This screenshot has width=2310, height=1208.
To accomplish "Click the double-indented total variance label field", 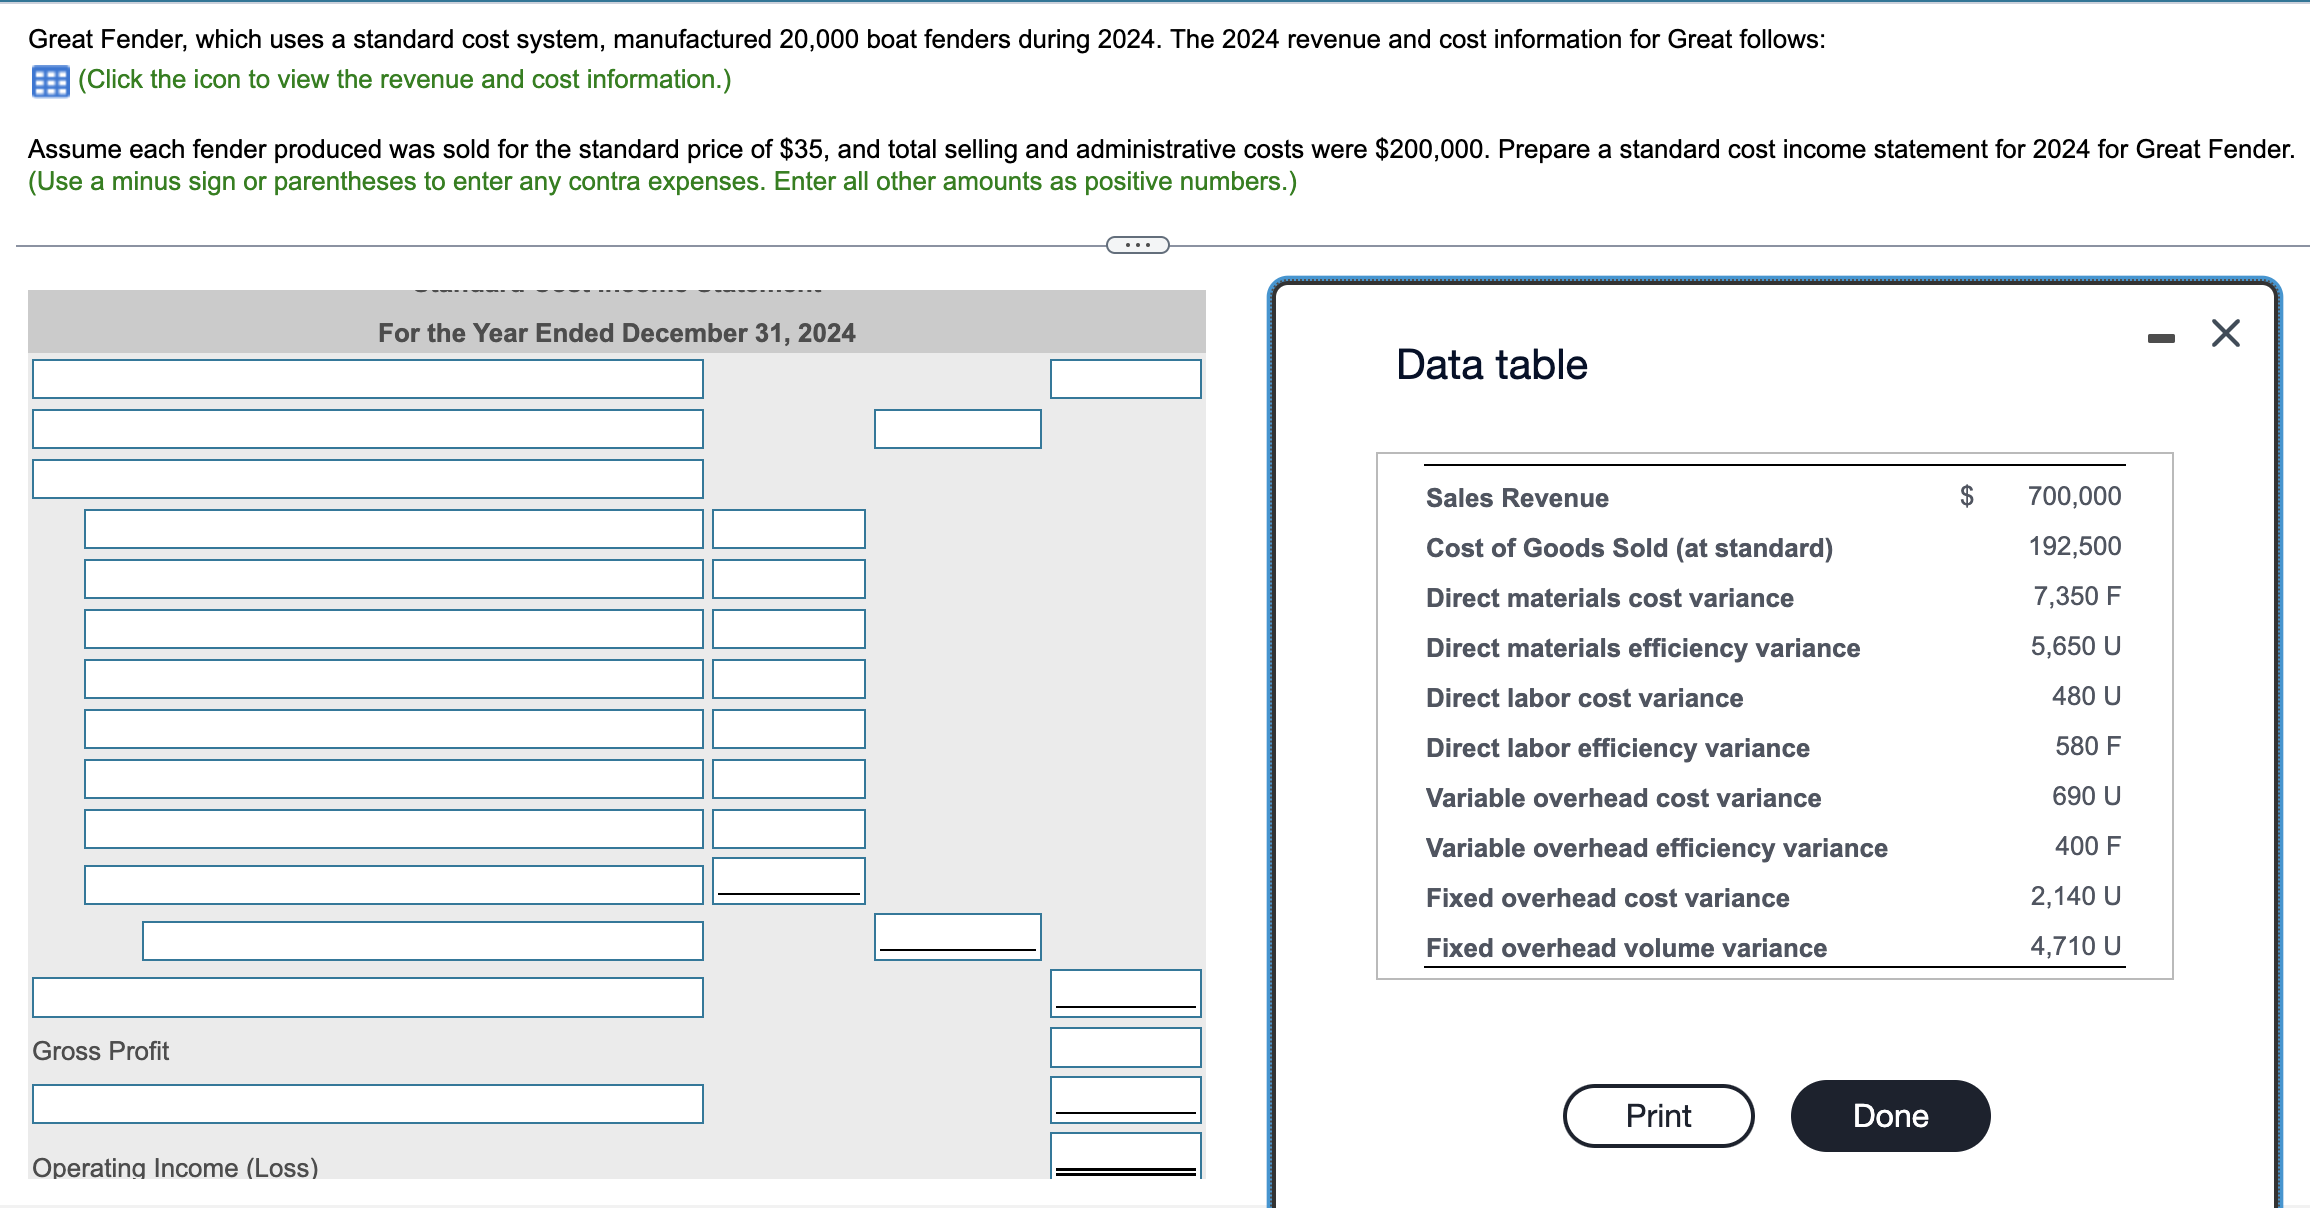I will (422, 941).
